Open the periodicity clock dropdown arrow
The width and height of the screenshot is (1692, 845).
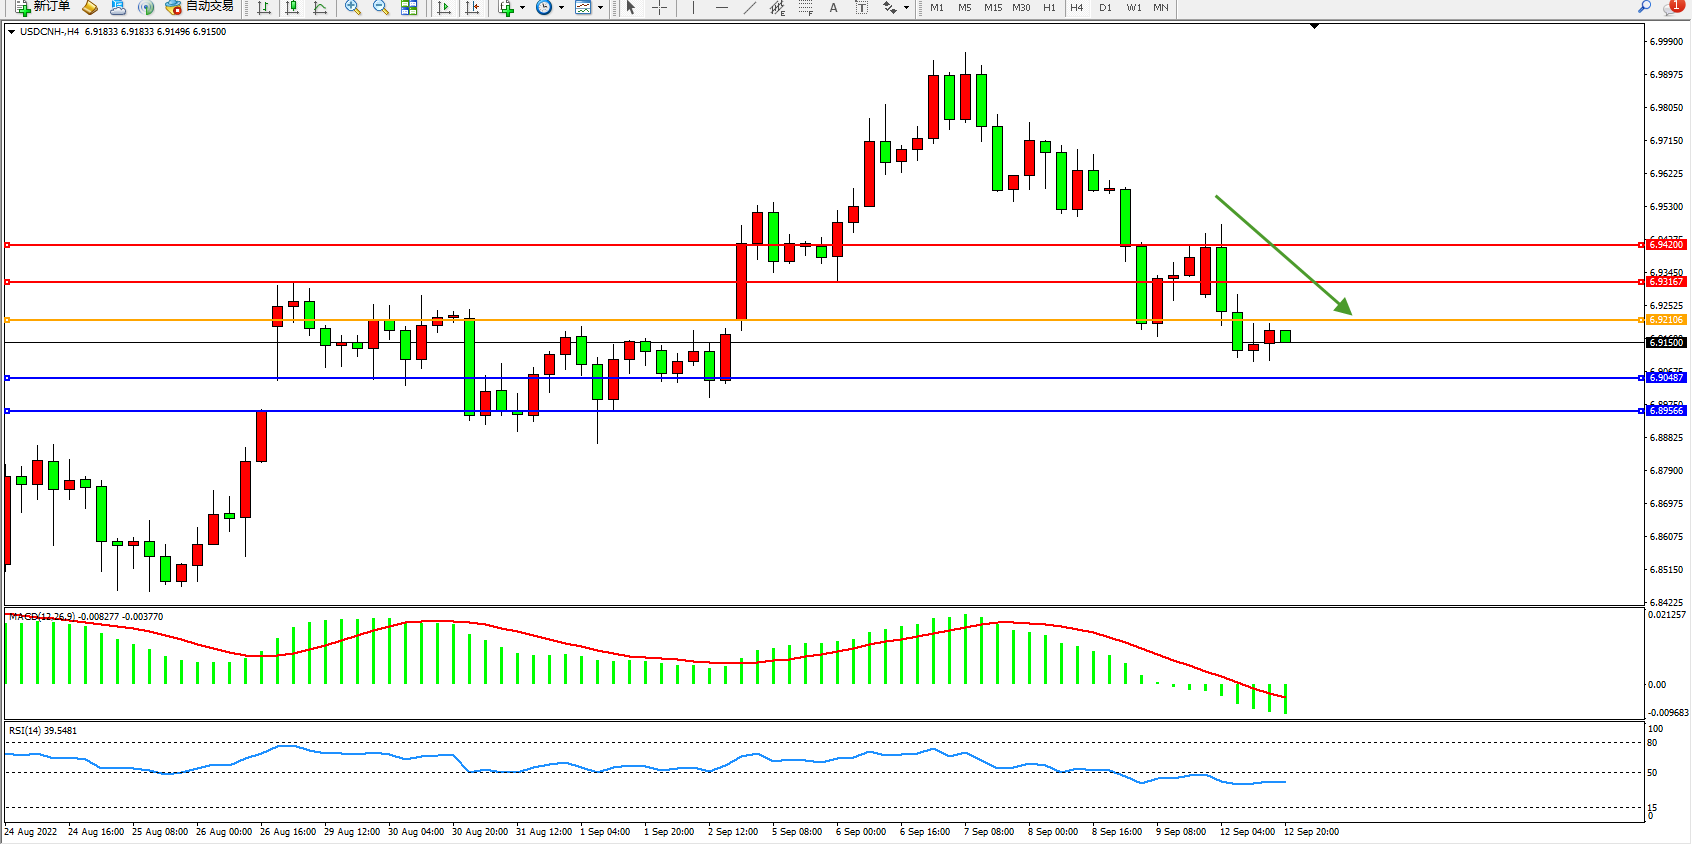561,7
